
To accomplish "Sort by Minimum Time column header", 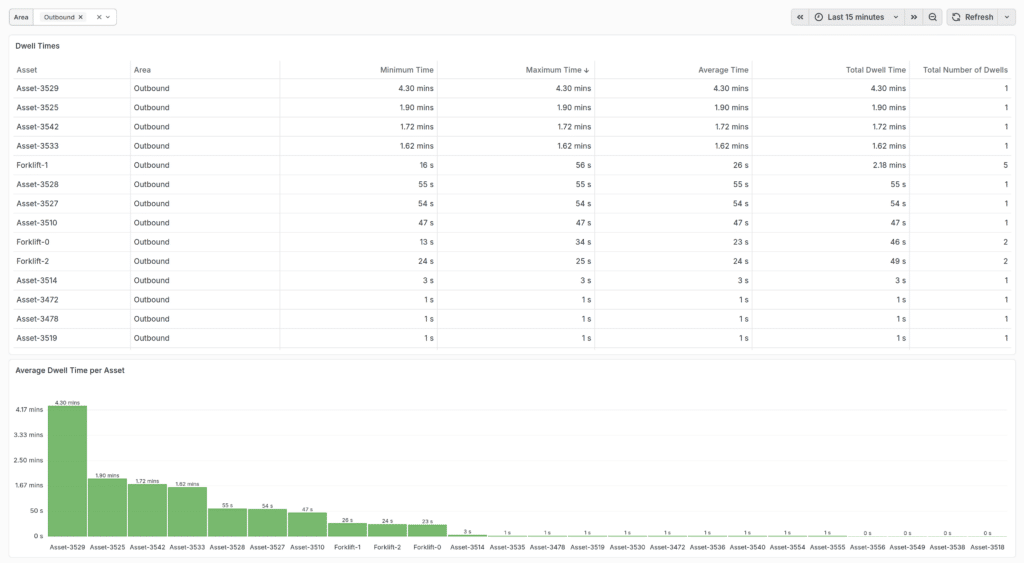I will click(x=406, y=70).
